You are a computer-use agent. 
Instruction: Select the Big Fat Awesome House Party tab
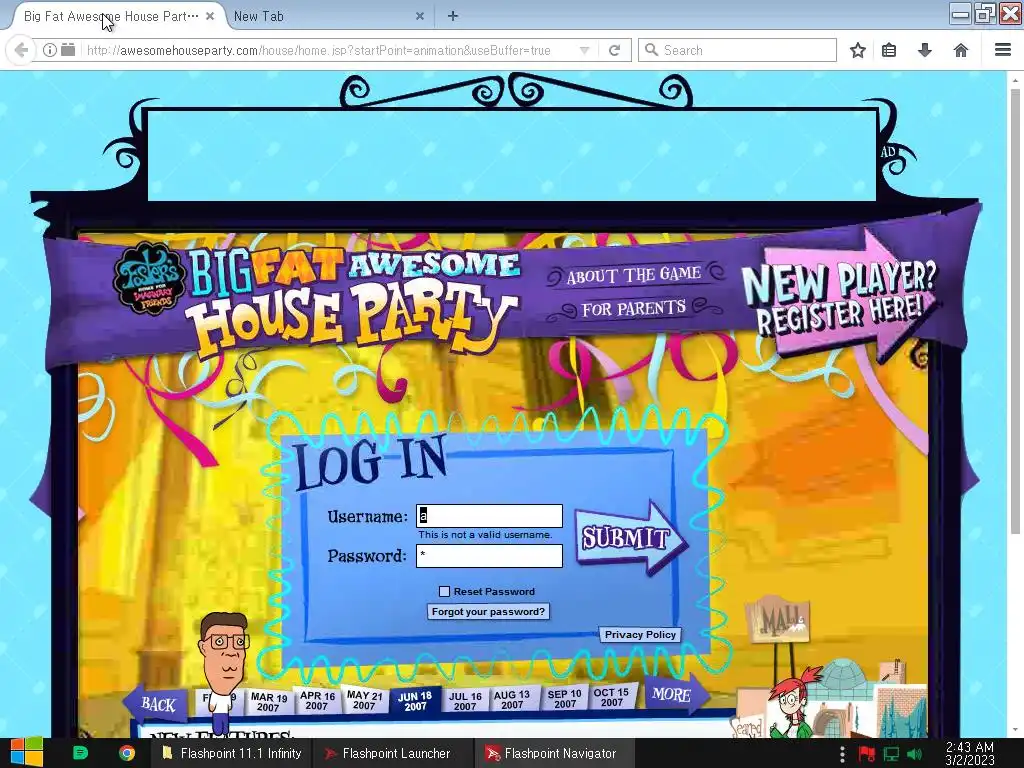click(x=112, y=16)
